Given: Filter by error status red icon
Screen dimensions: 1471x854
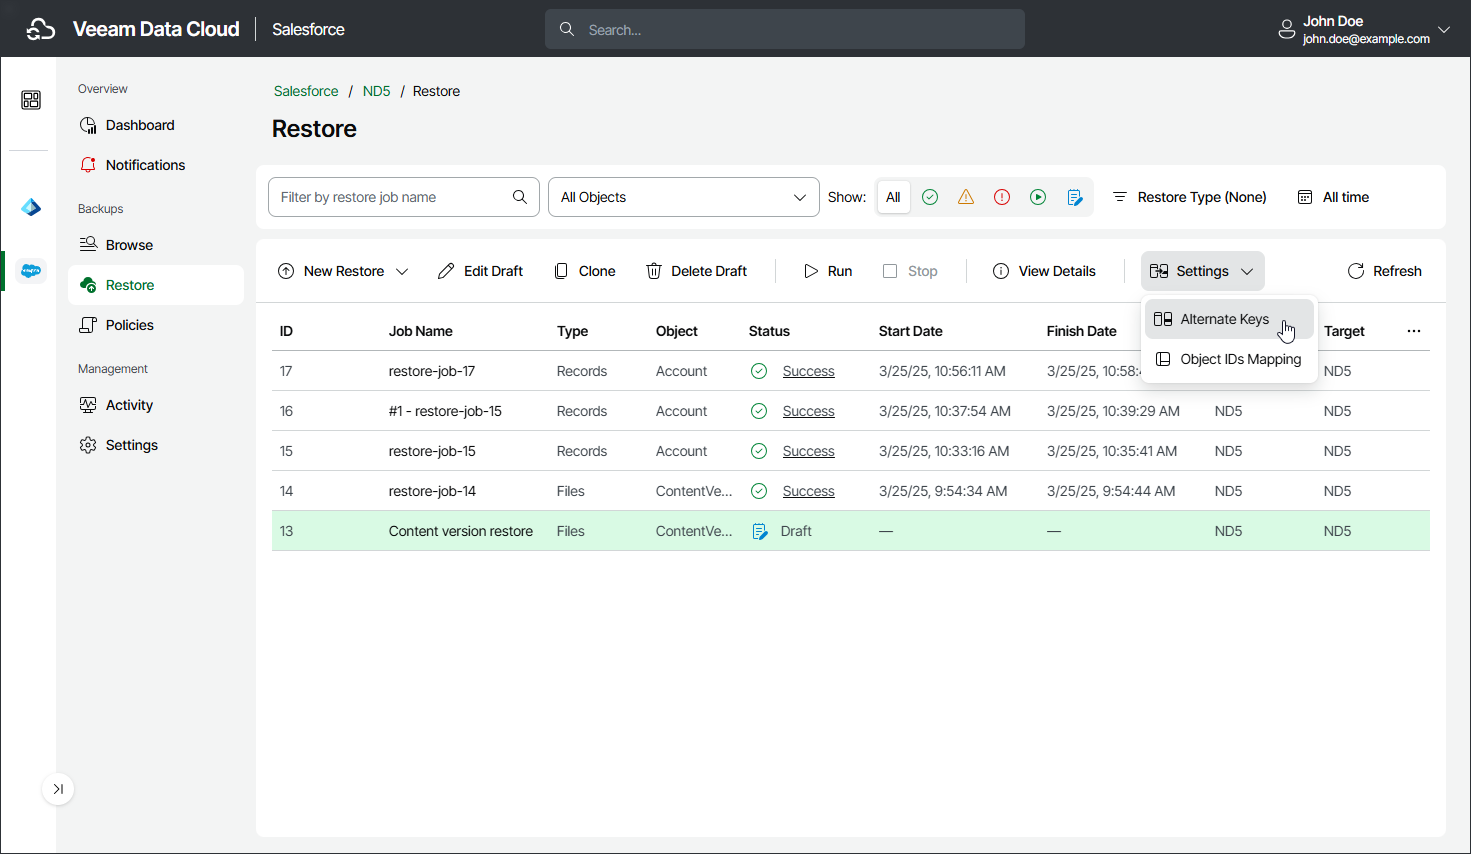Looking at the screenshot, I should [1002, 197].
